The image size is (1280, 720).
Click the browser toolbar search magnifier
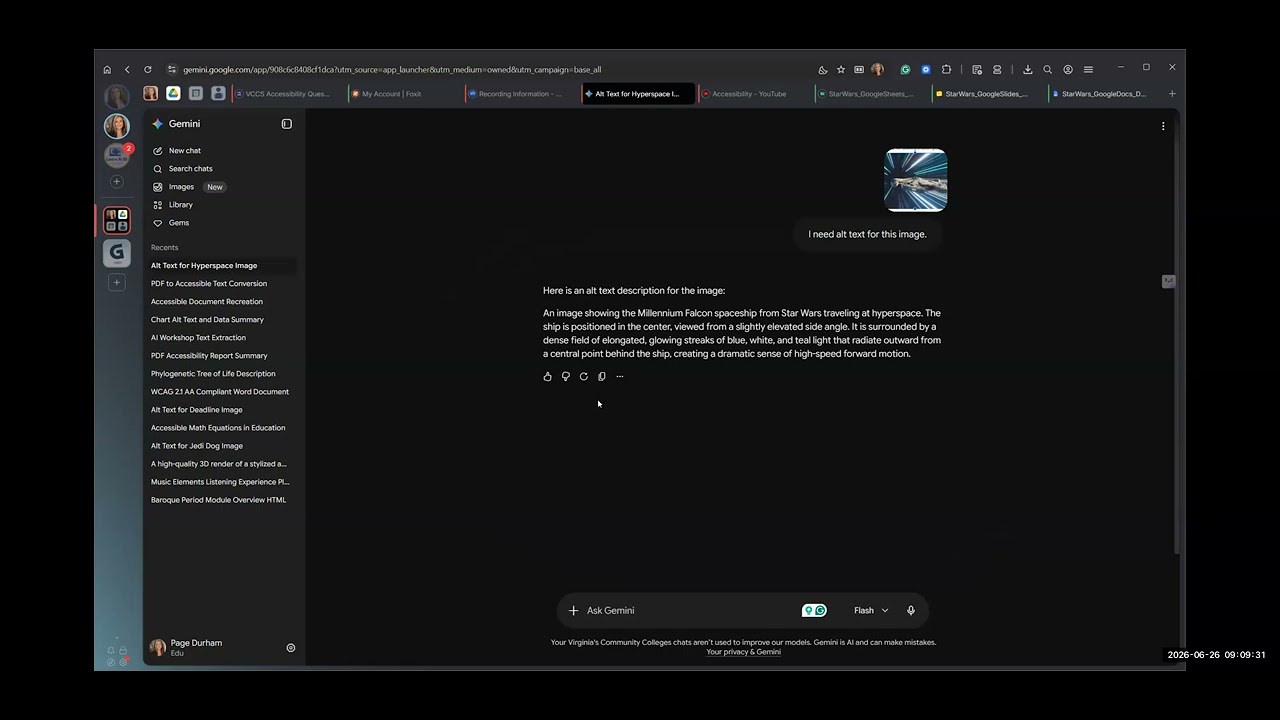tap(1047, 70)
